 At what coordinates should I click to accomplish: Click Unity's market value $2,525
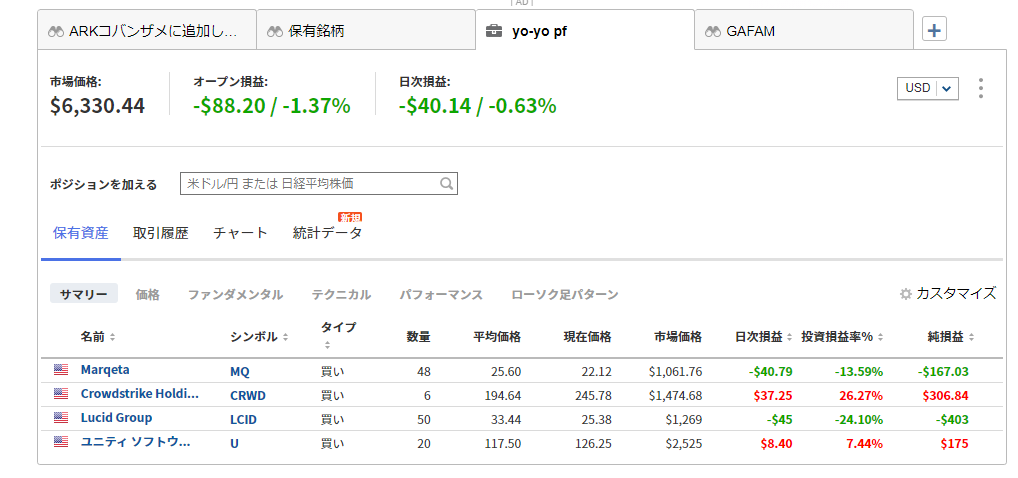[684, 444]
